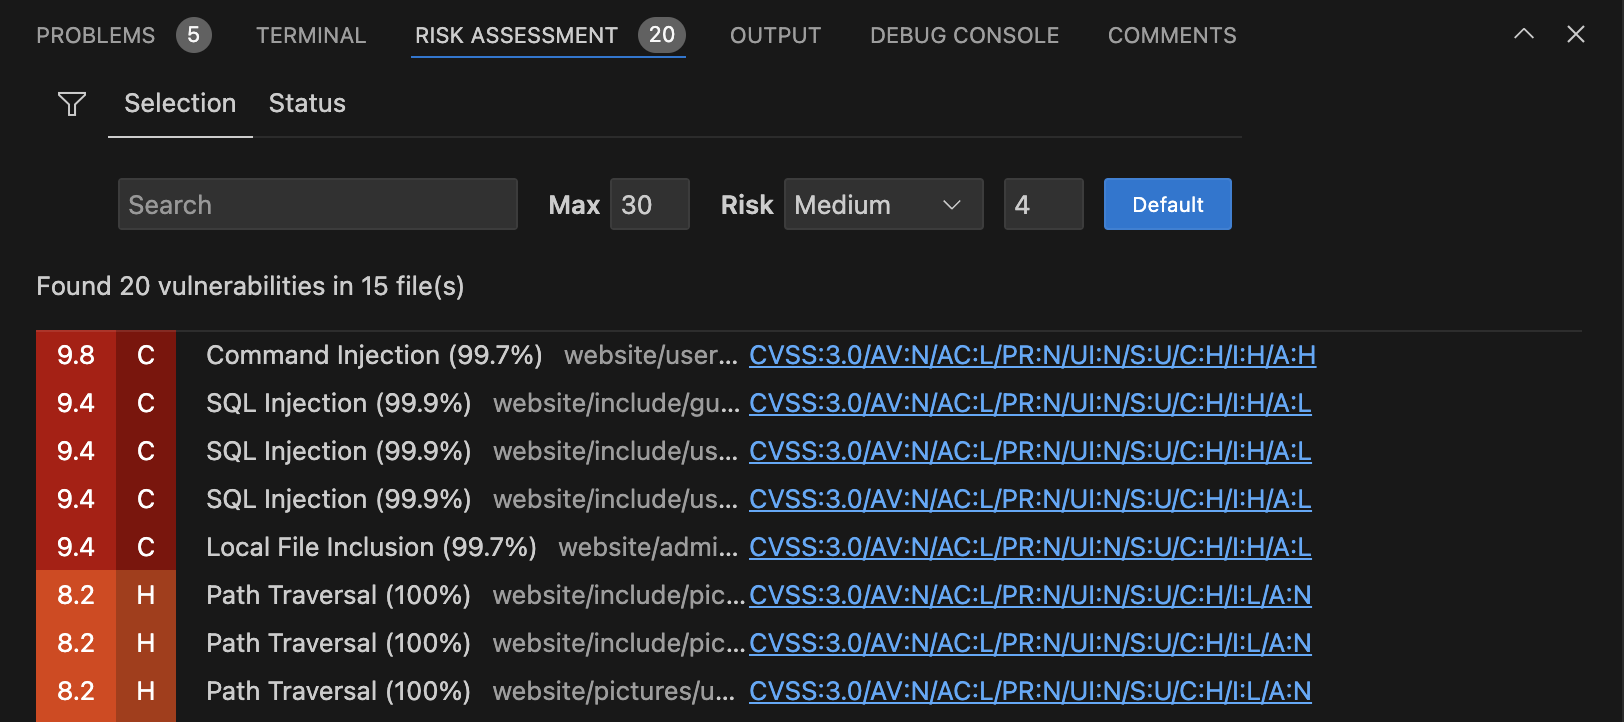
Task: Close the bottom panel
Action: point(1576,34)
